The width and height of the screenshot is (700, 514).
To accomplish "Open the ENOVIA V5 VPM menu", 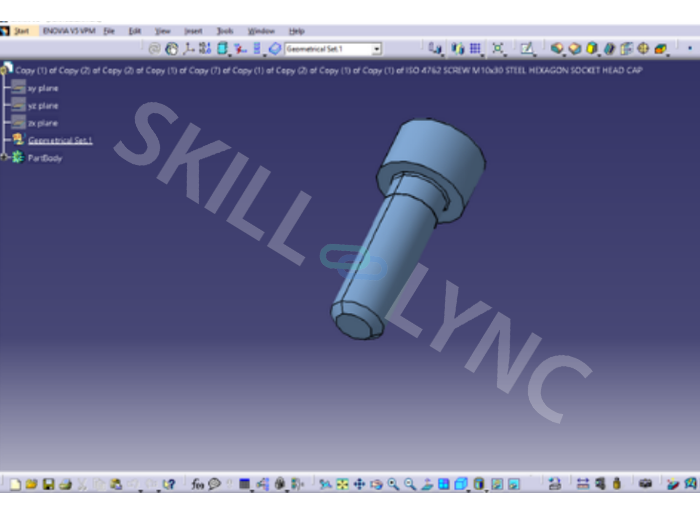I will click(69, 31).
